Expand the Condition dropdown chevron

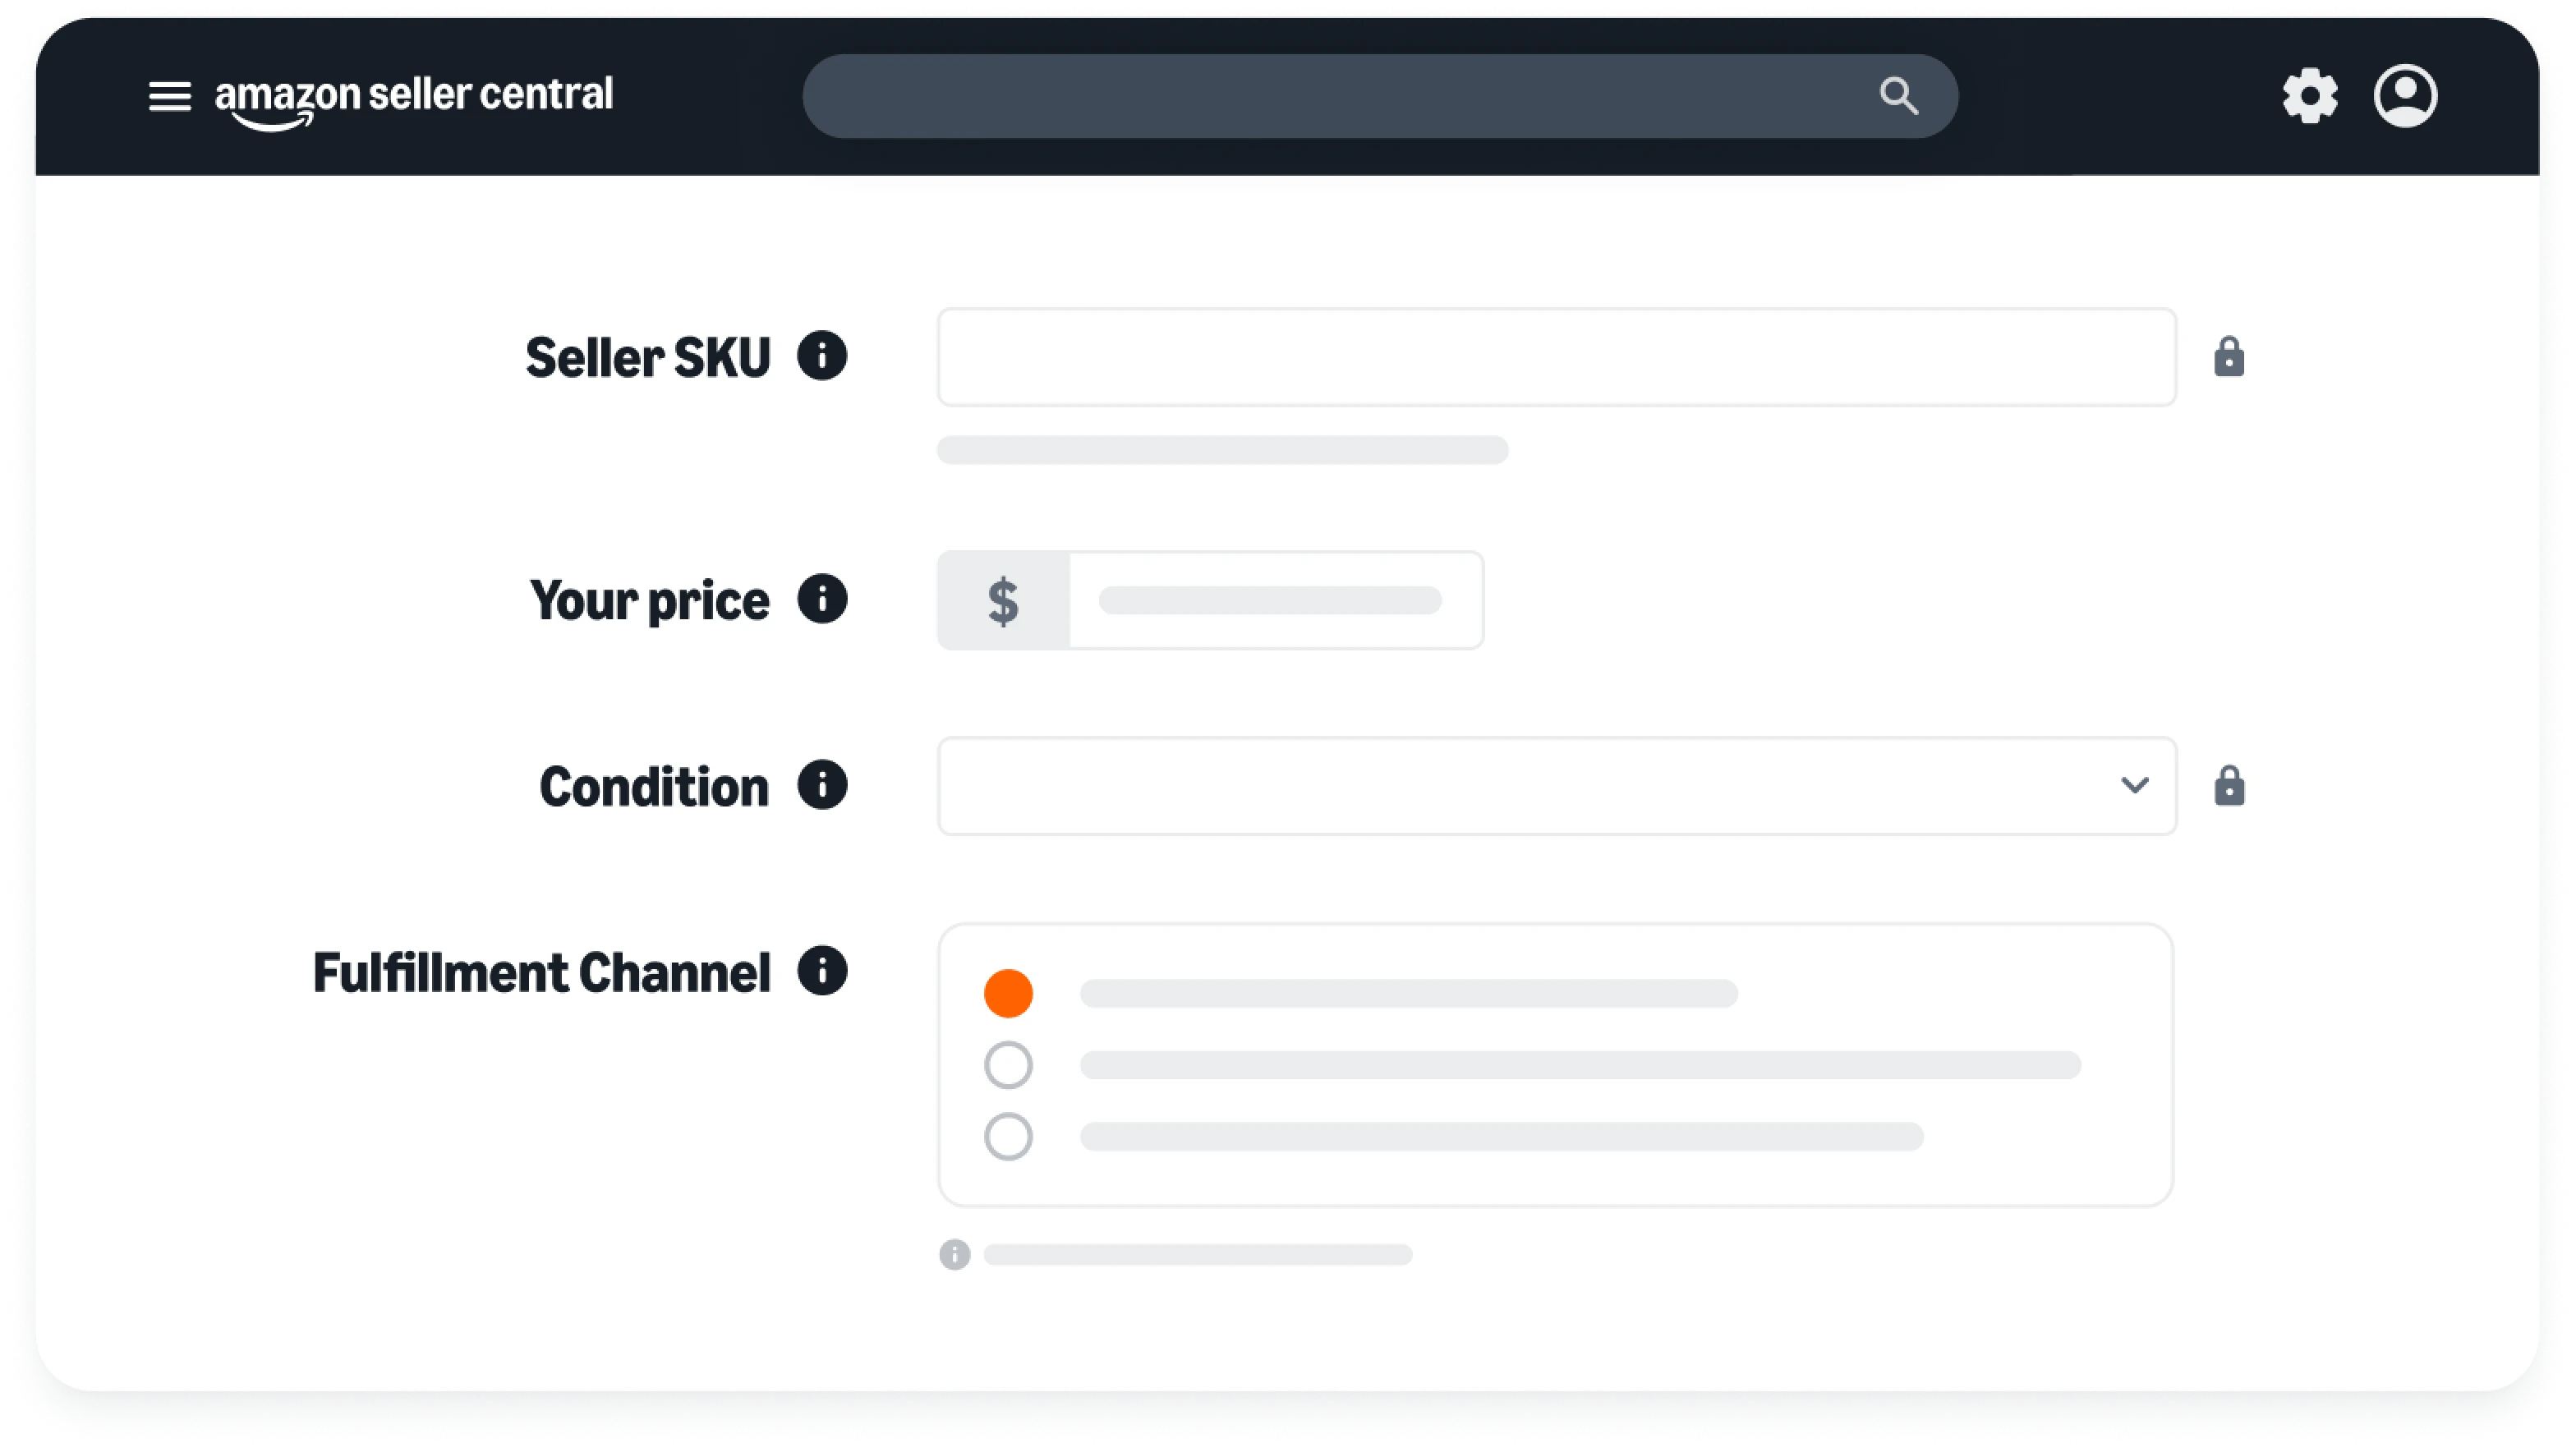click(2134, 786)
